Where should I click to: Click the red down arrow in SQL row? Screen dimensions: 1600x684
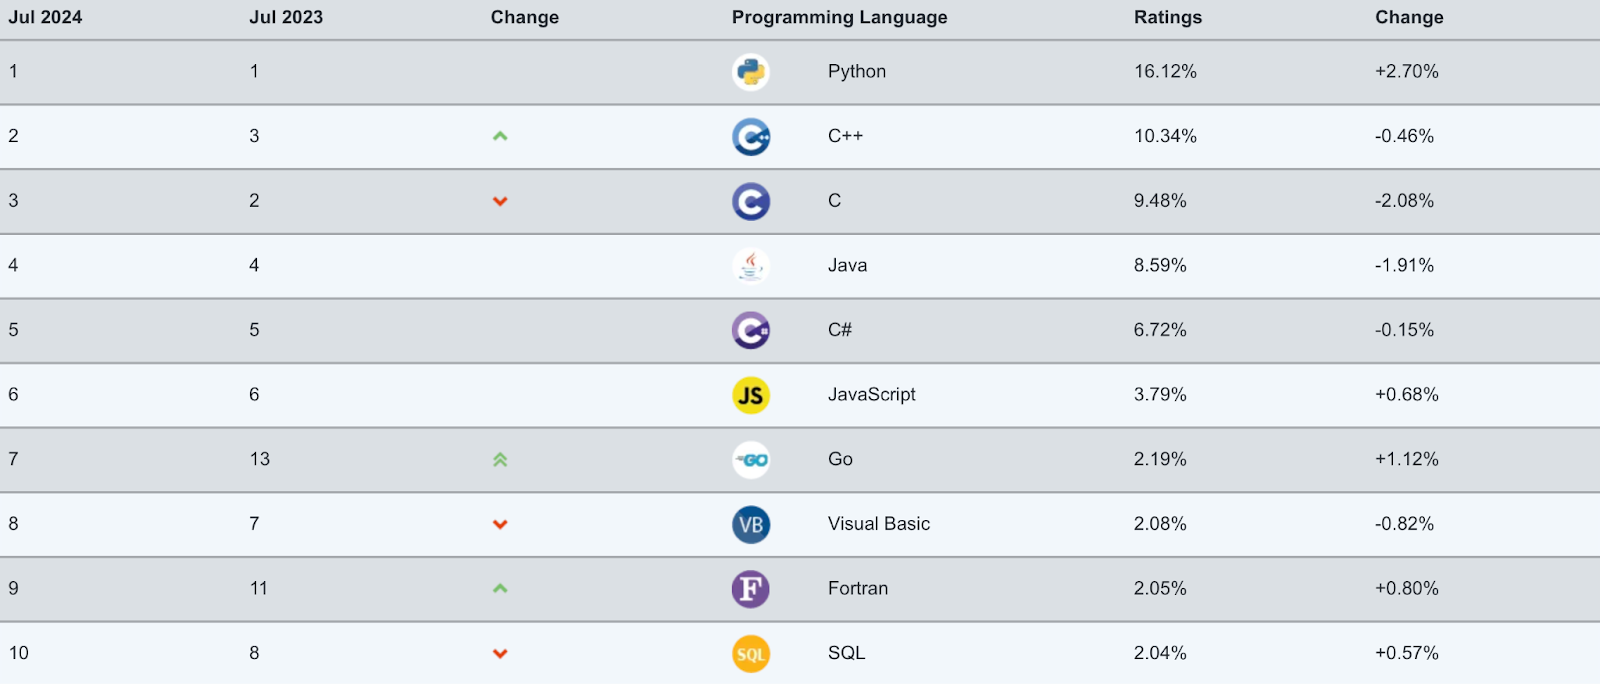click(x=500, y=654)
